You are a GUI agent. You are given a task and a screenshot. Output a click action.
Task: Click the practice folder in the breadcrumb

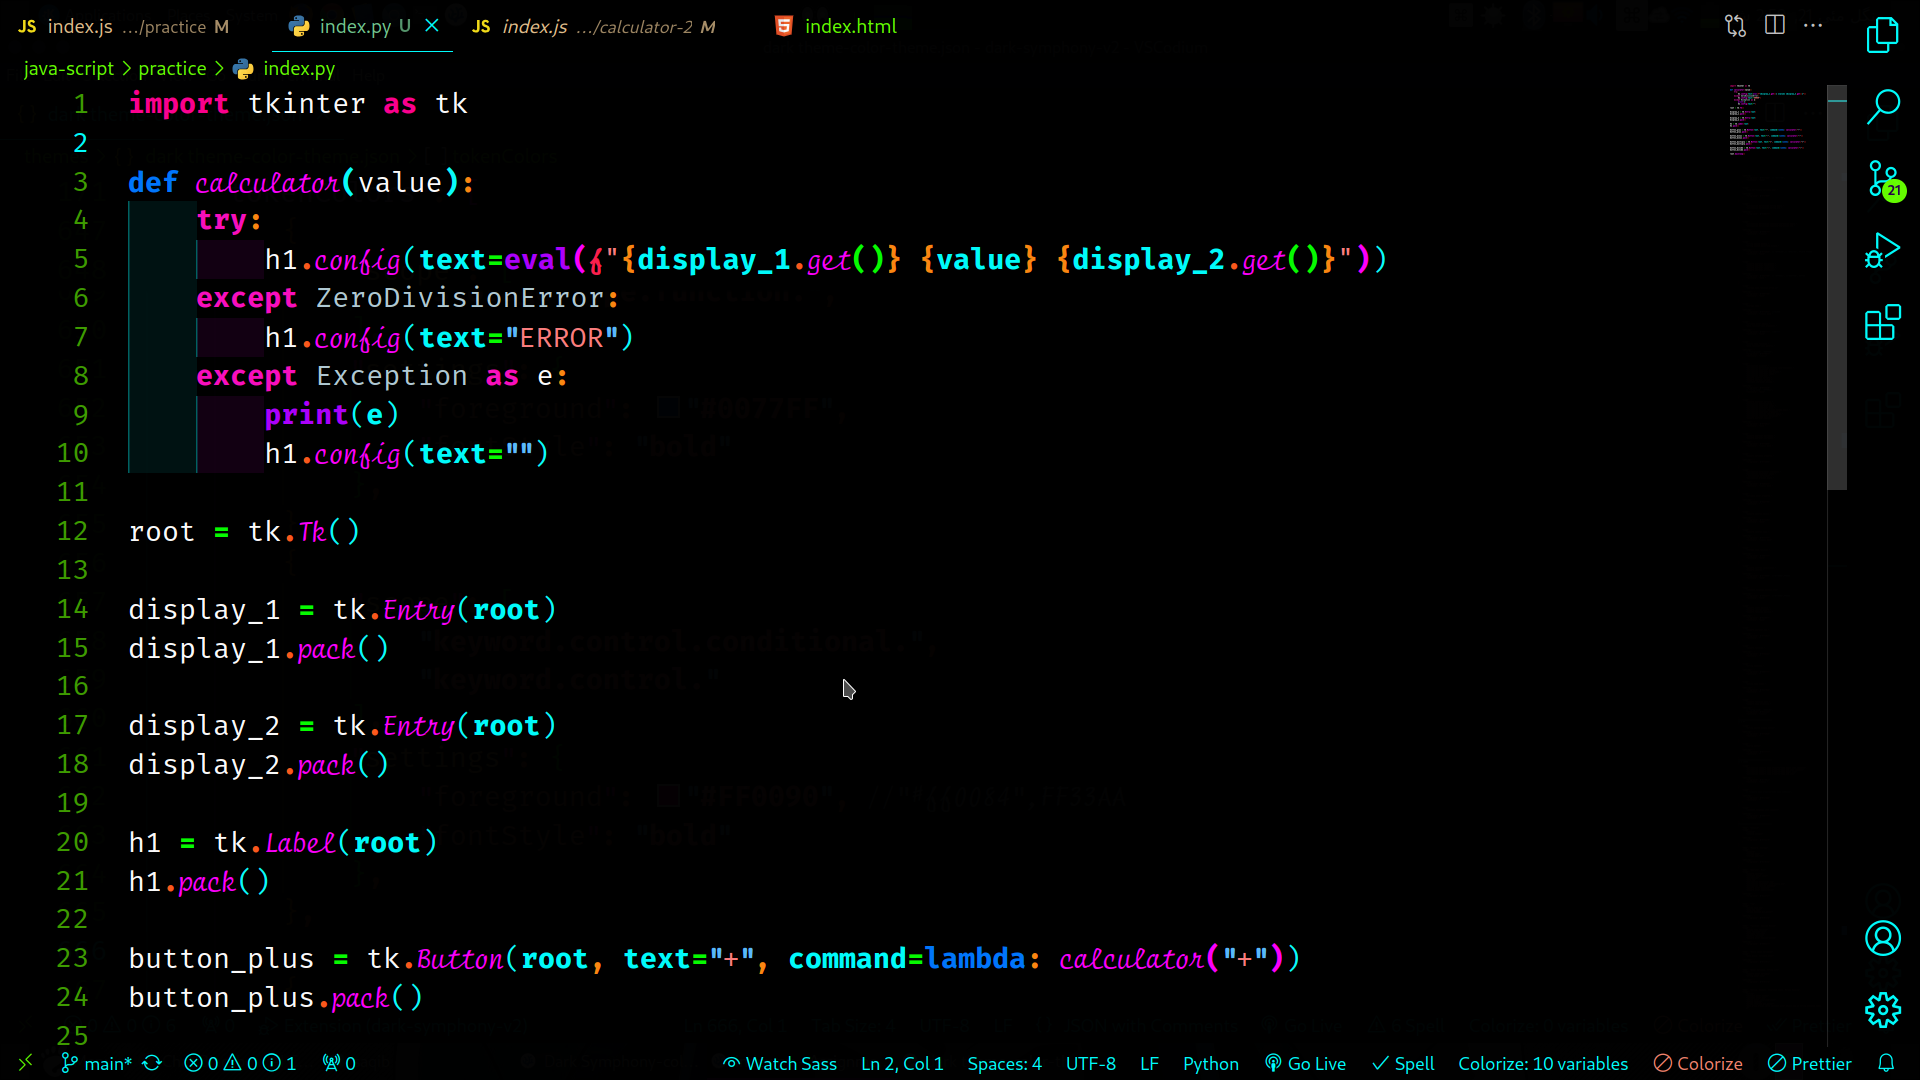tap(172, 68)
